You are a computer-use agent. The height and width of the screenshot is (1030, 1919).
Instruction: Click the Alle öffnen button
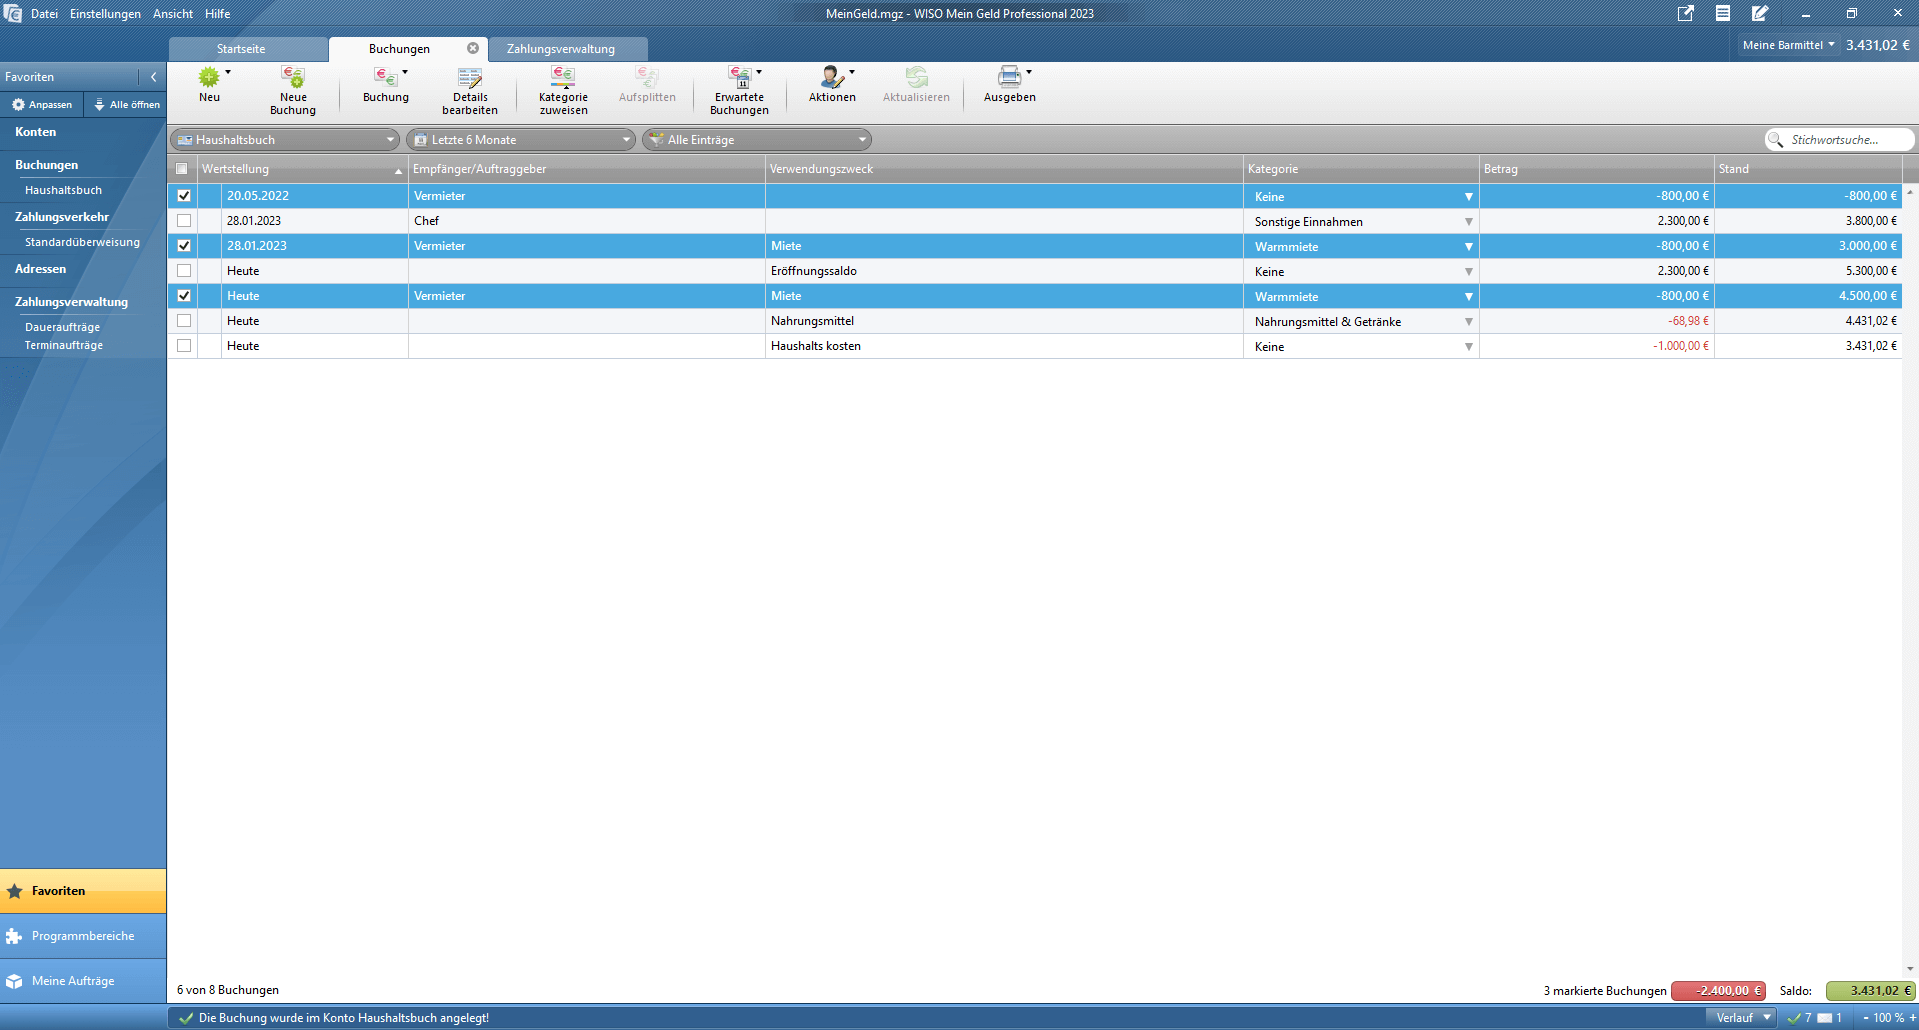tap(126, 105)
